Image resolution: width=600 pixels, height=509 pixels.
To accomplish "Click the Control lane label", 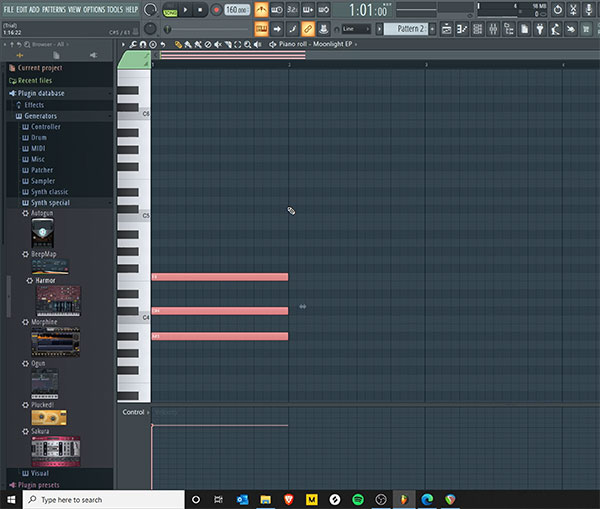I will (133, 412).
